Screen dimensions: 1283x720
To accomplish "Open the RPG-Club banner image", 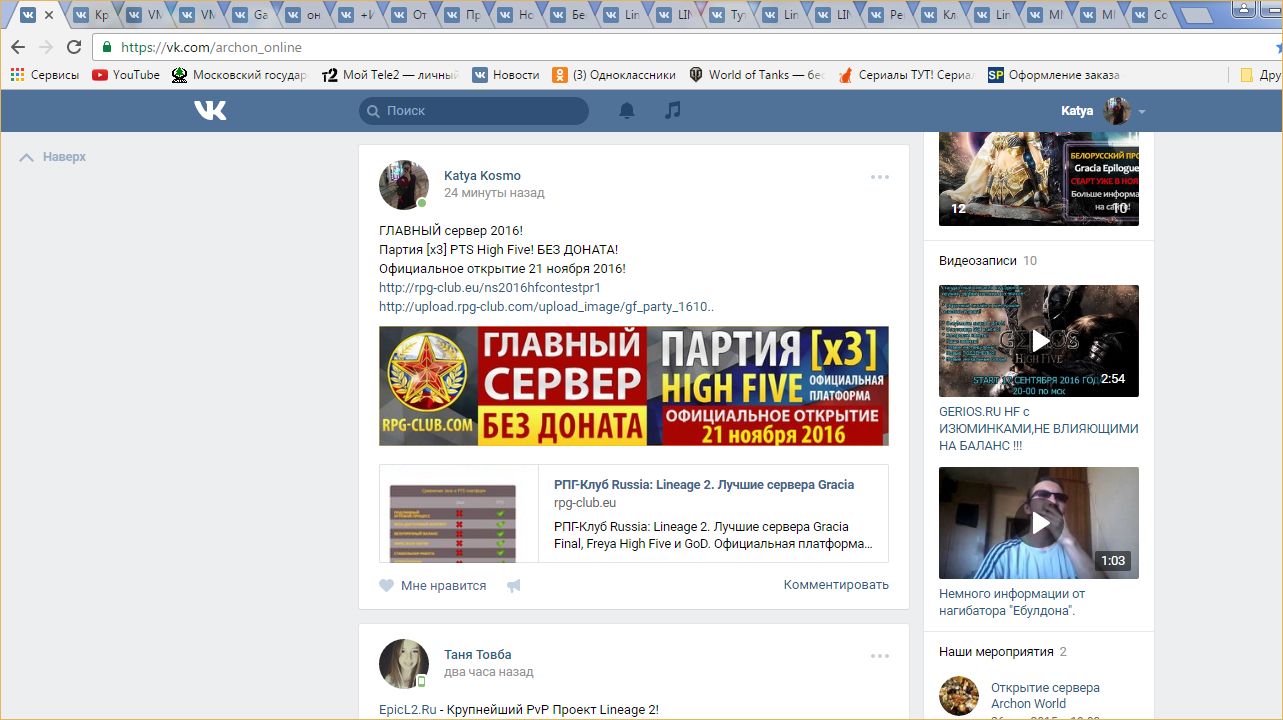I will [633, 386].
